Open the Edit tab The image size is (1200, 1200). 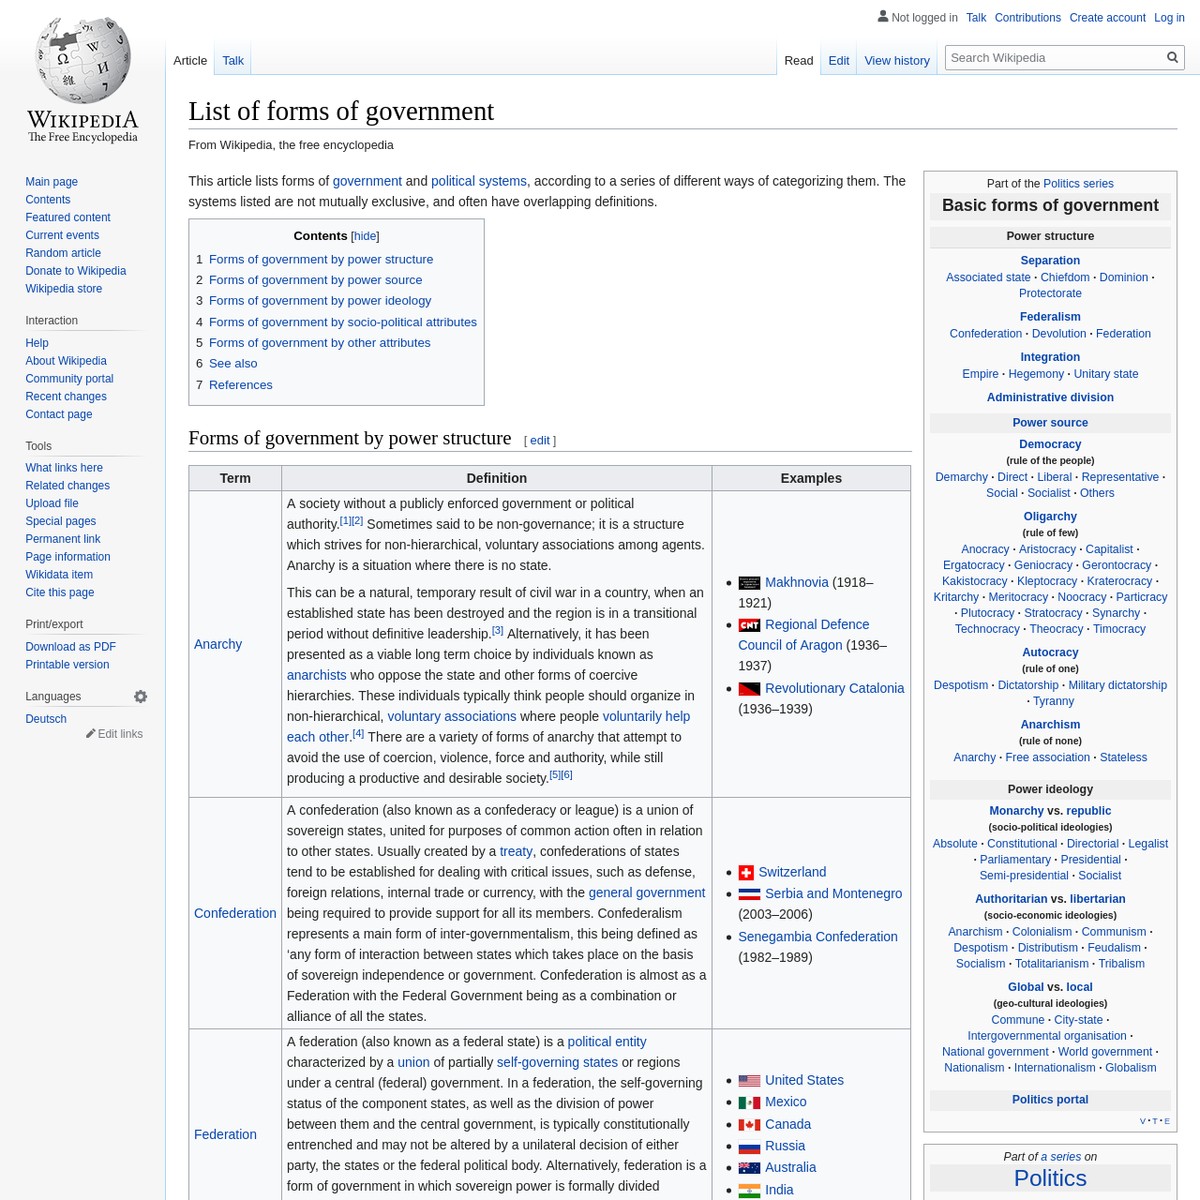pyautogui.click(x=839, y=61)
